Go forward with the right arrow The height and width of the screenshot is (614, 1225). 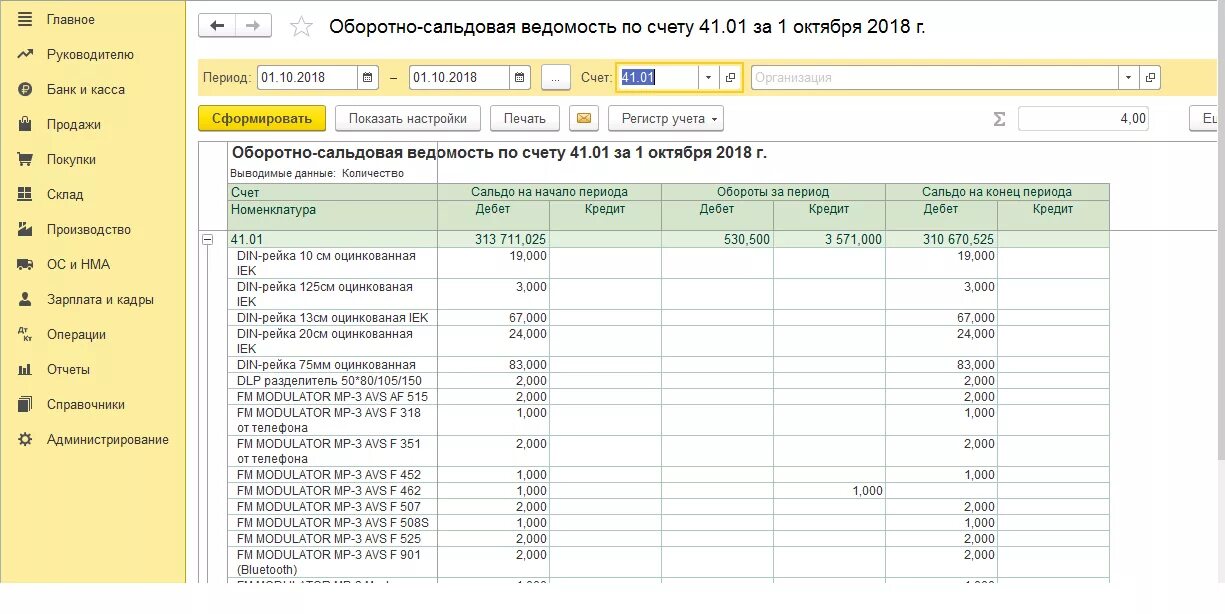[x=254, y=26]
